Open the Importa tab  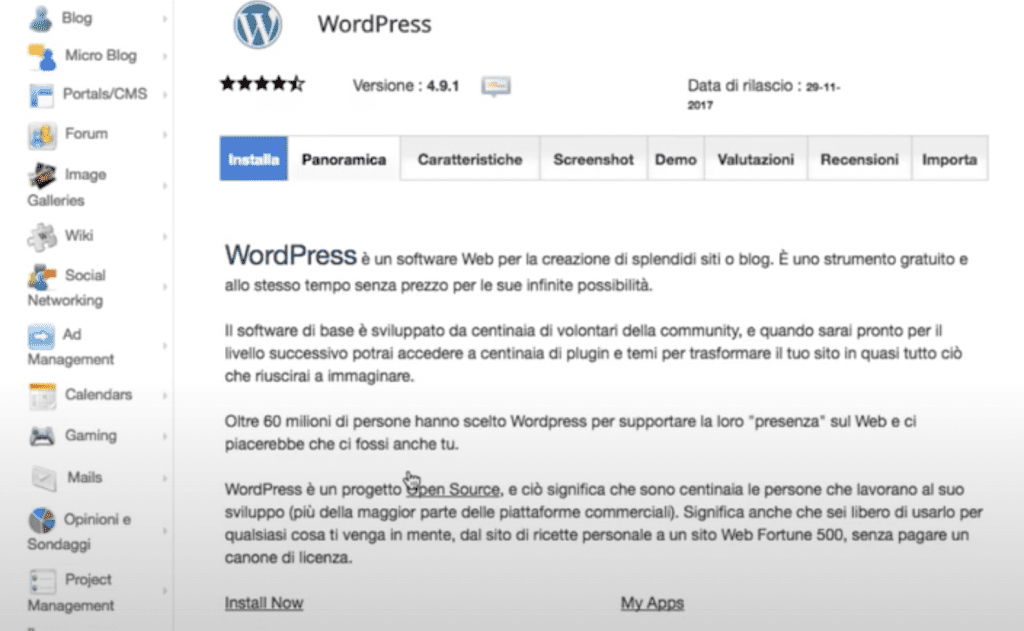[x=950, y=159]
